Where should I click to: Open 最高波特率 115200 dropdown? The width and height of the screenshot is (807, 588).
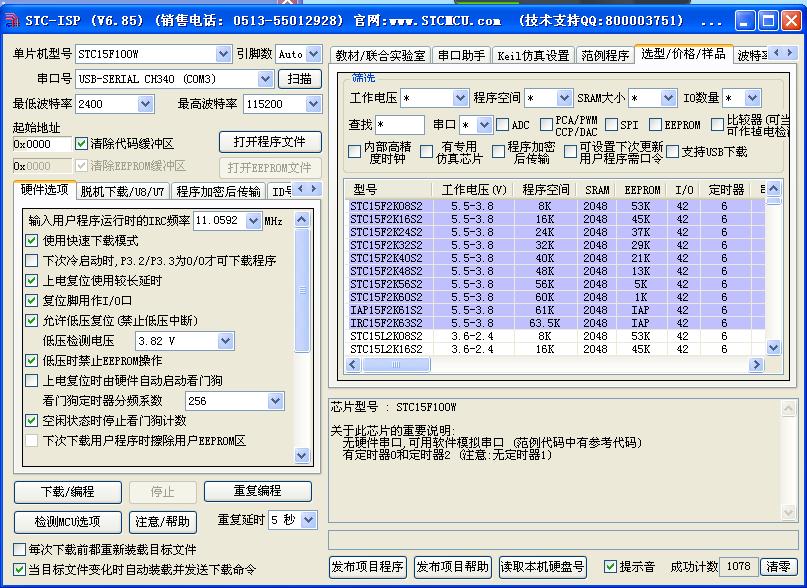313,104
